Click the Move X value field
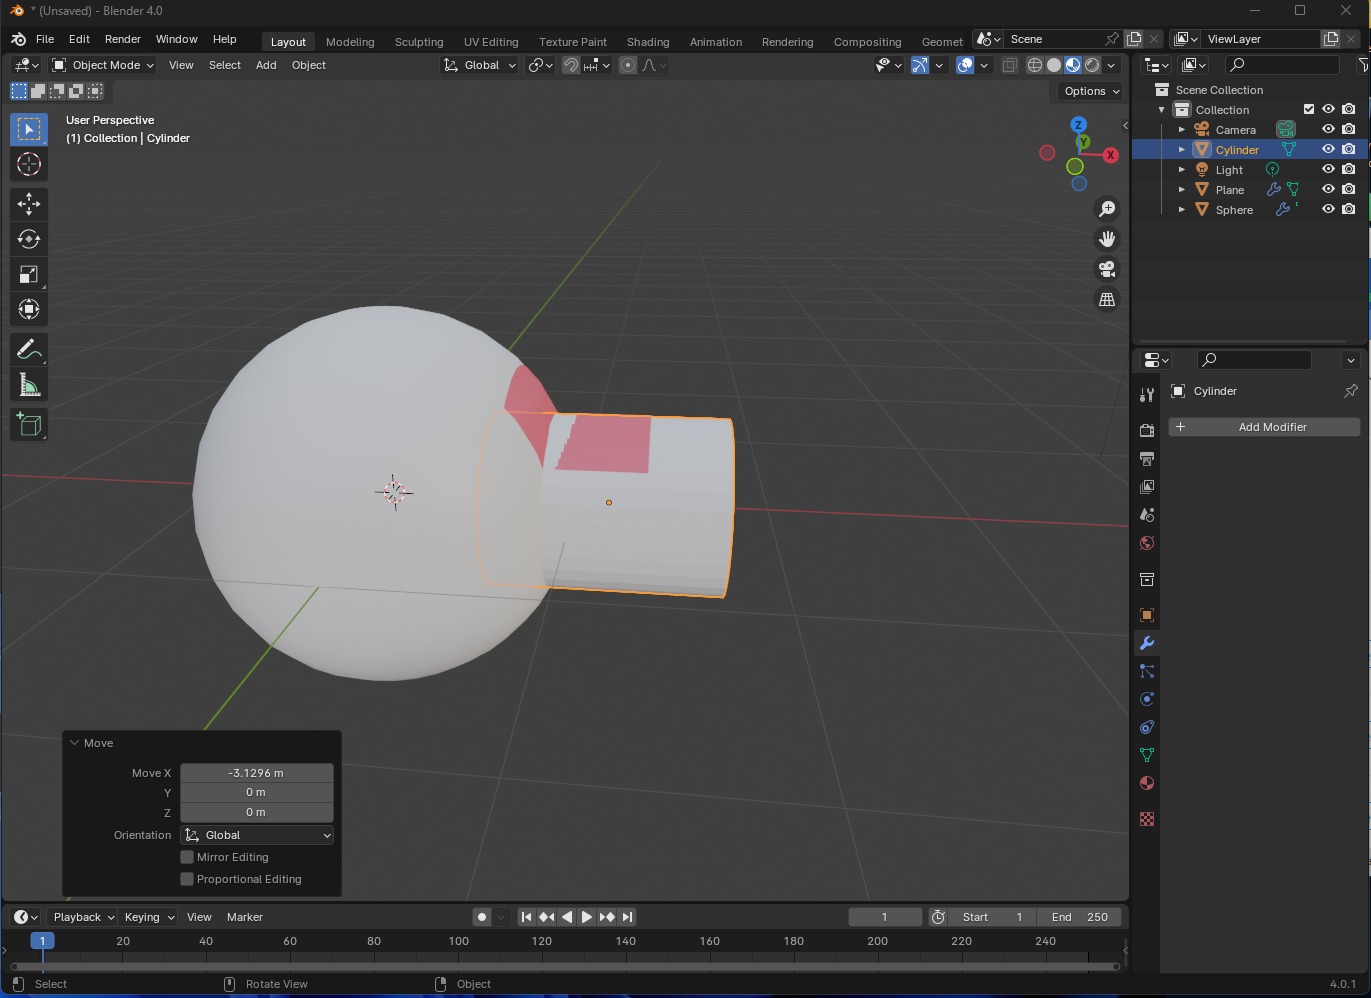 point(257,773)
